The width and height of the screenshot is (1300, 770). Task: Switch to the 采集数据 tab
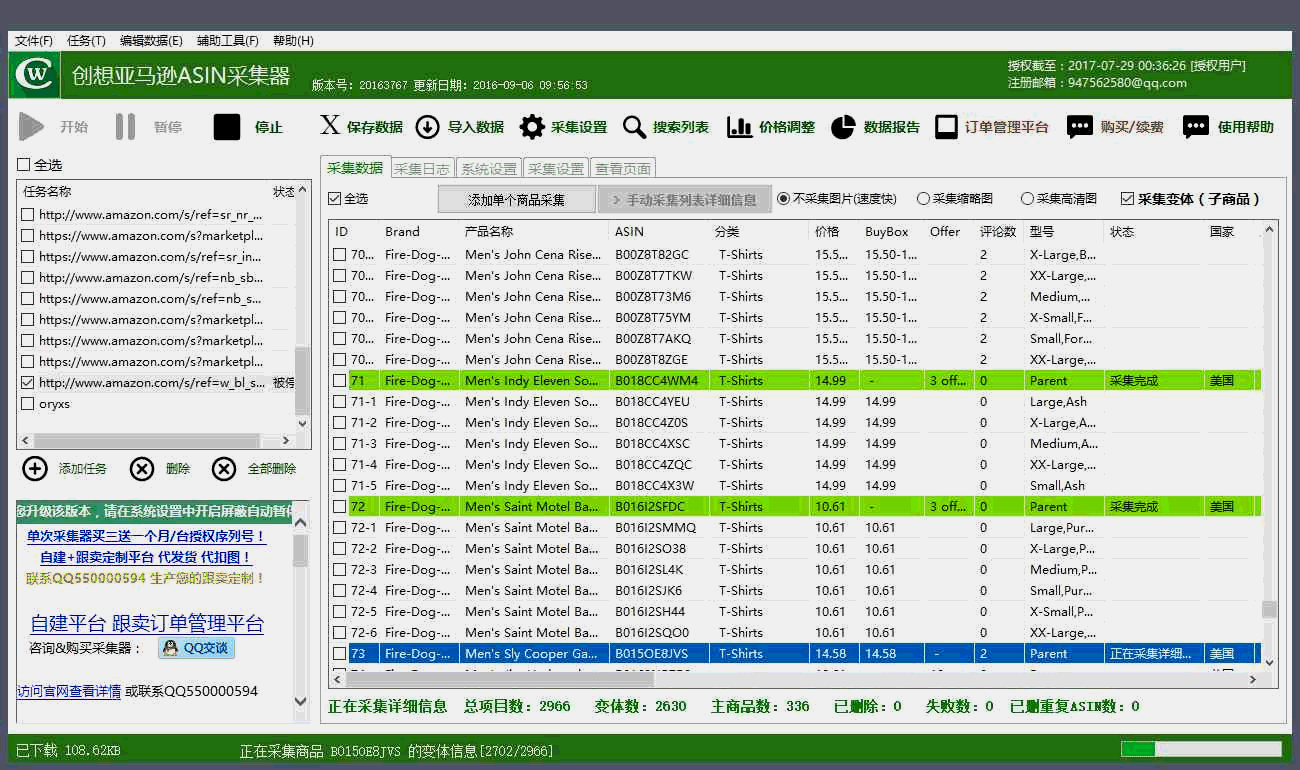point(355,168)
